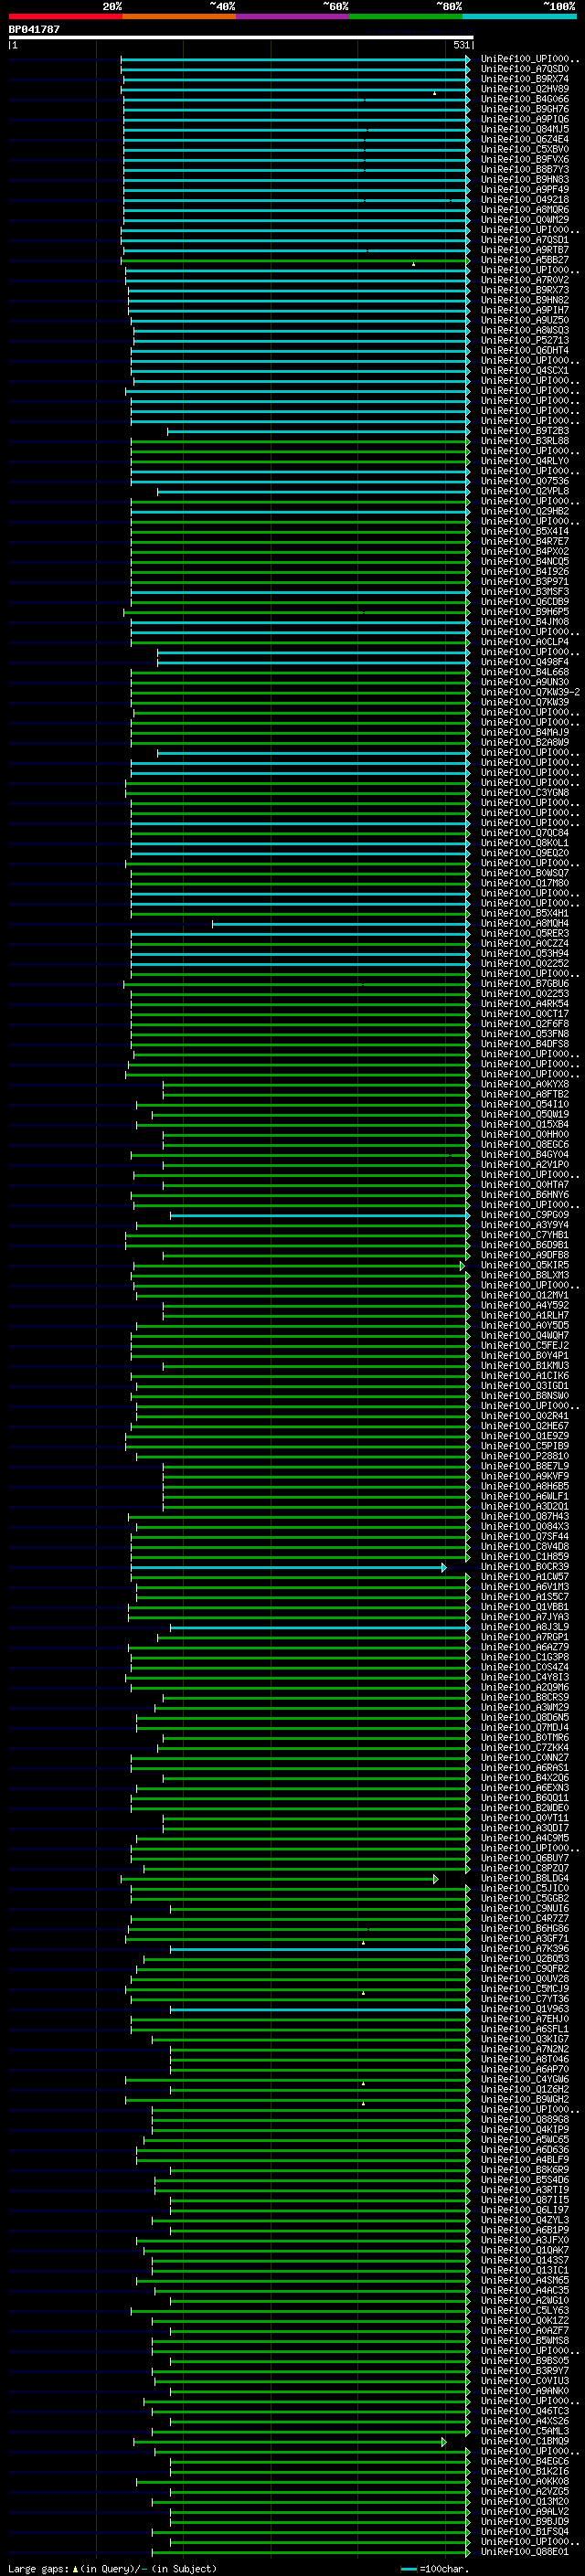The width and height of the screenshot is (585, 2576).
Task: Click the short alignment bar for Q5KIR5
Action: (298, 1266)
